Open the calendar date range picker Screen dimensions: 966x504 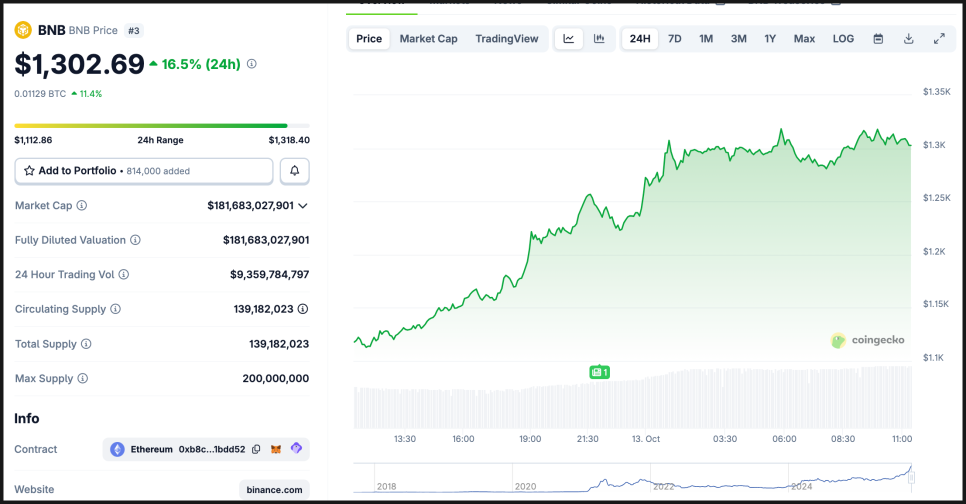[878, 39]
